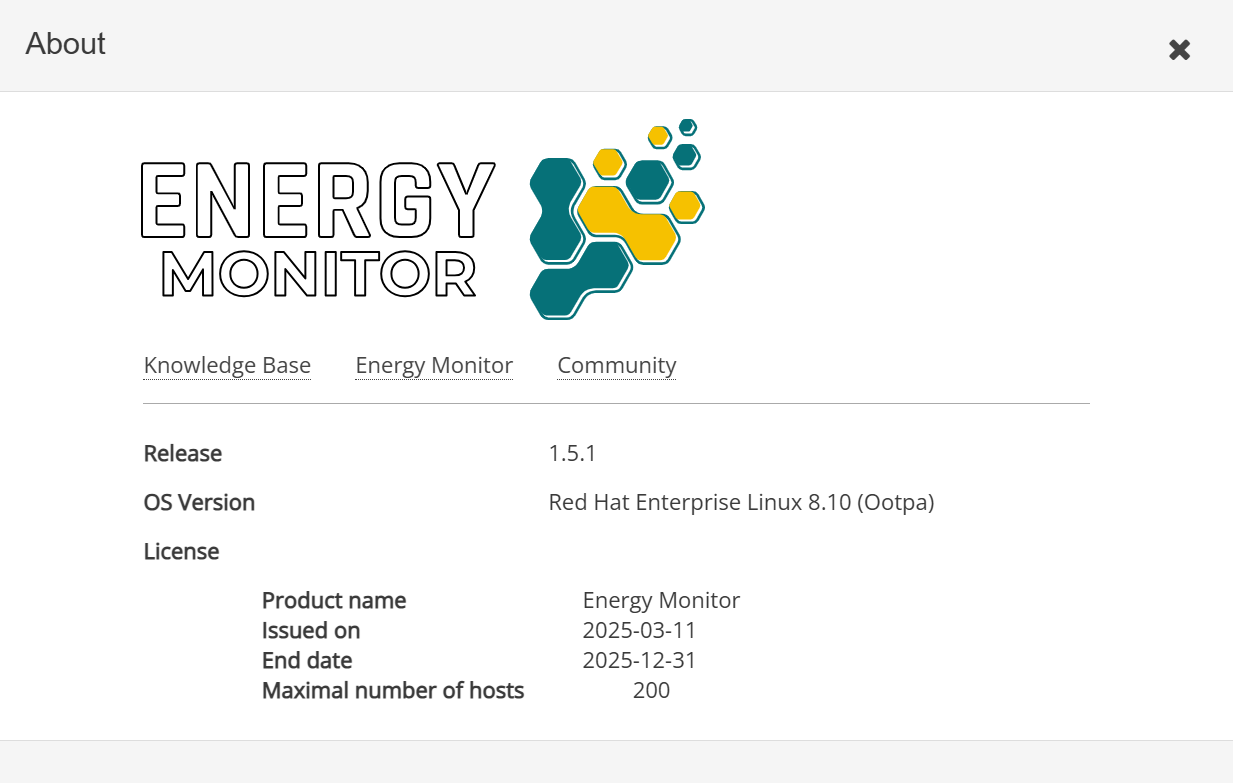Click the License section heading
This screenshot has height=783, width=1233.
tap(181, 552)
